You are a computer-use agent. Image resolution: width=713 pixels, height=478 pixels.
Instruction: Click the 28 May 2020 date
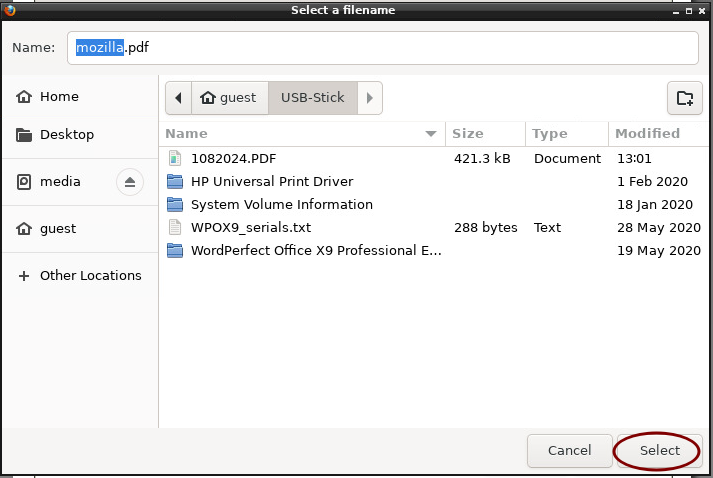click(659, 227)
